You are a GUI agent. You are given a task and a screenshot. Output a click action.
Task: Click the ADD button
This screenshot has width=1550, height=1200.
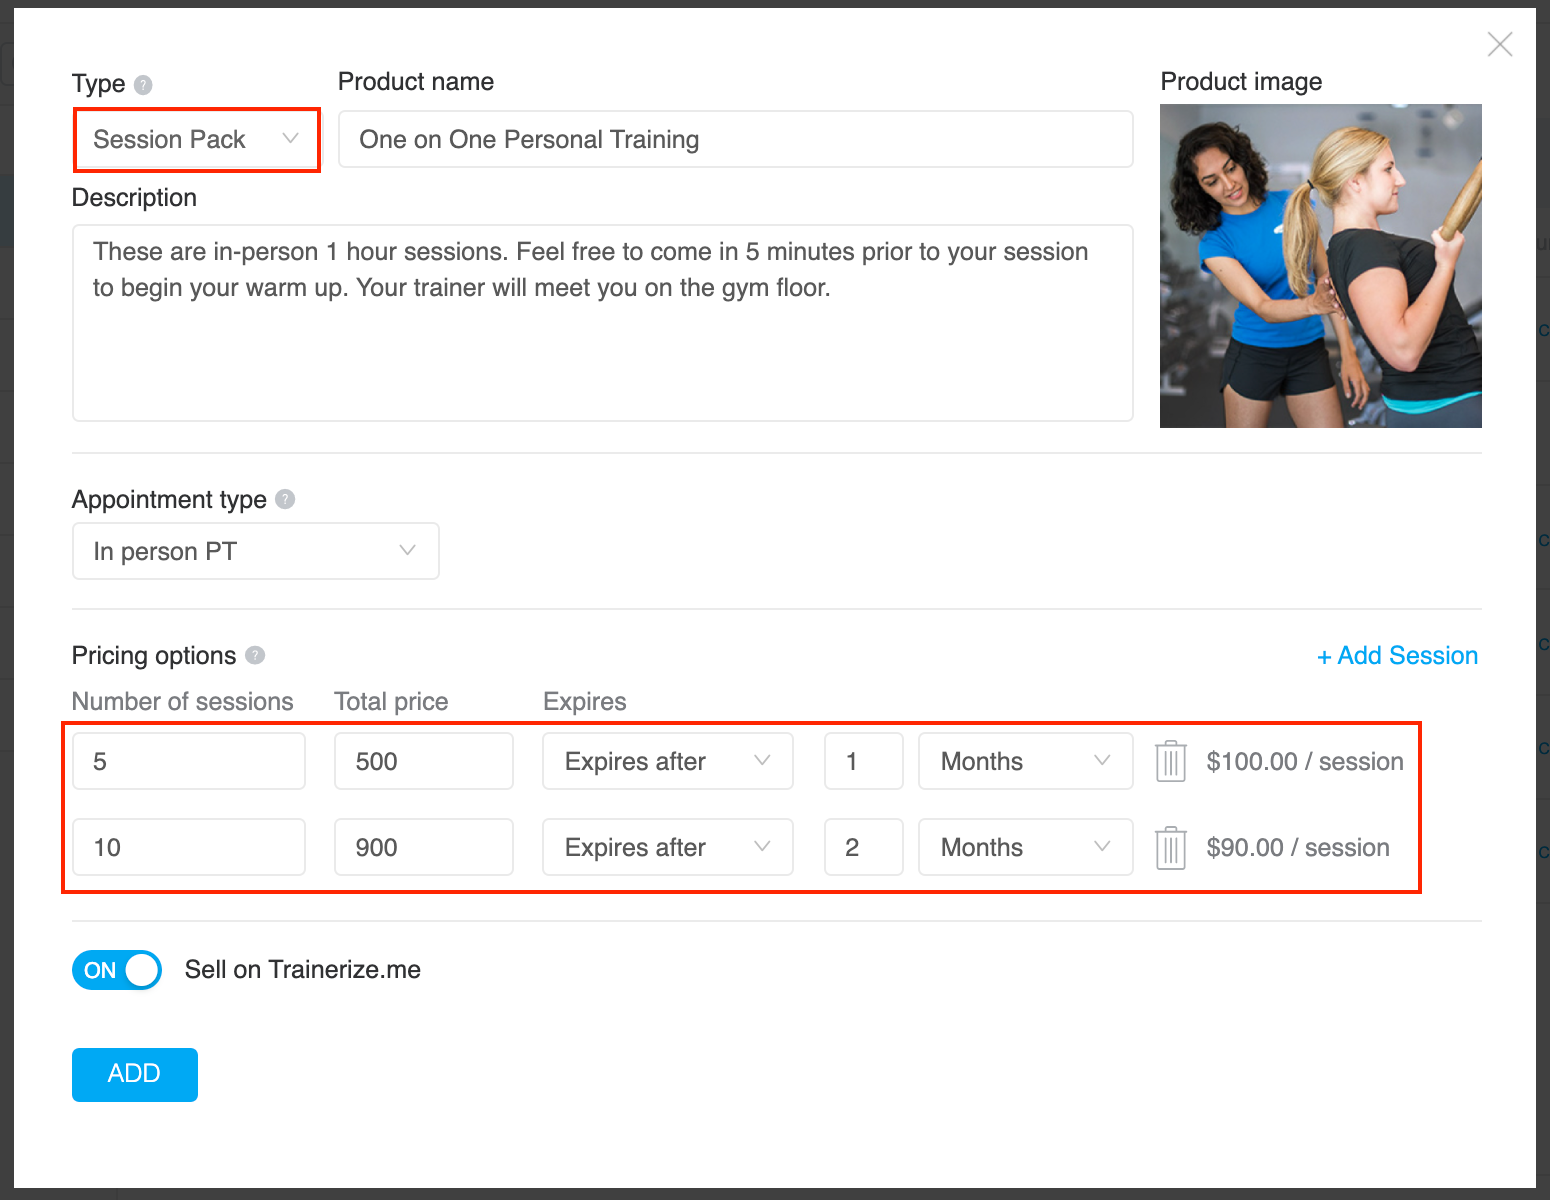coord(135,1074)
